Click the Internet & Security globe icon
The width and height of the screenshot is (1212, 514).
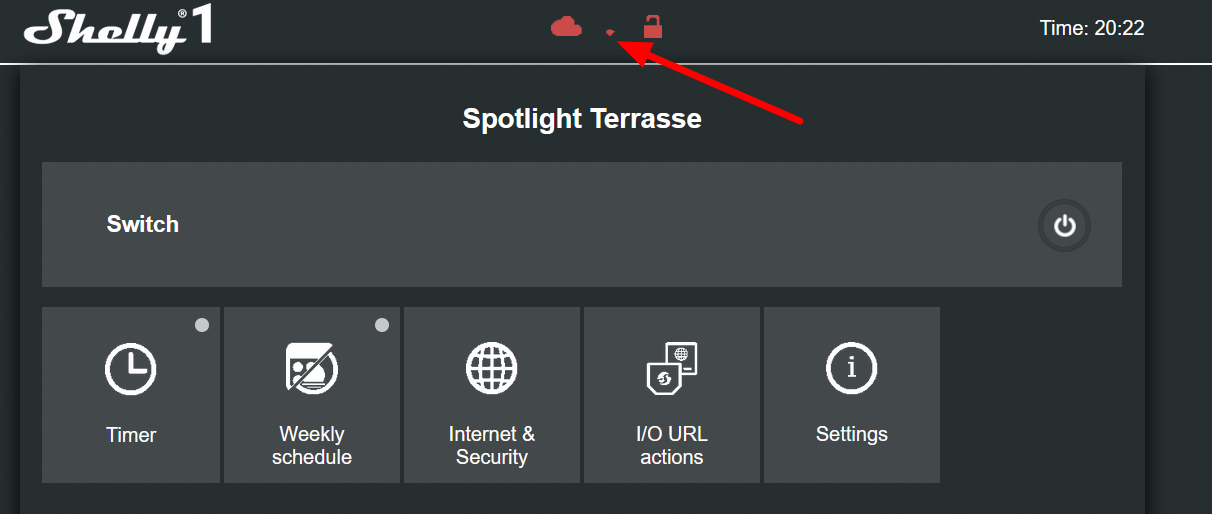point(492,368)
